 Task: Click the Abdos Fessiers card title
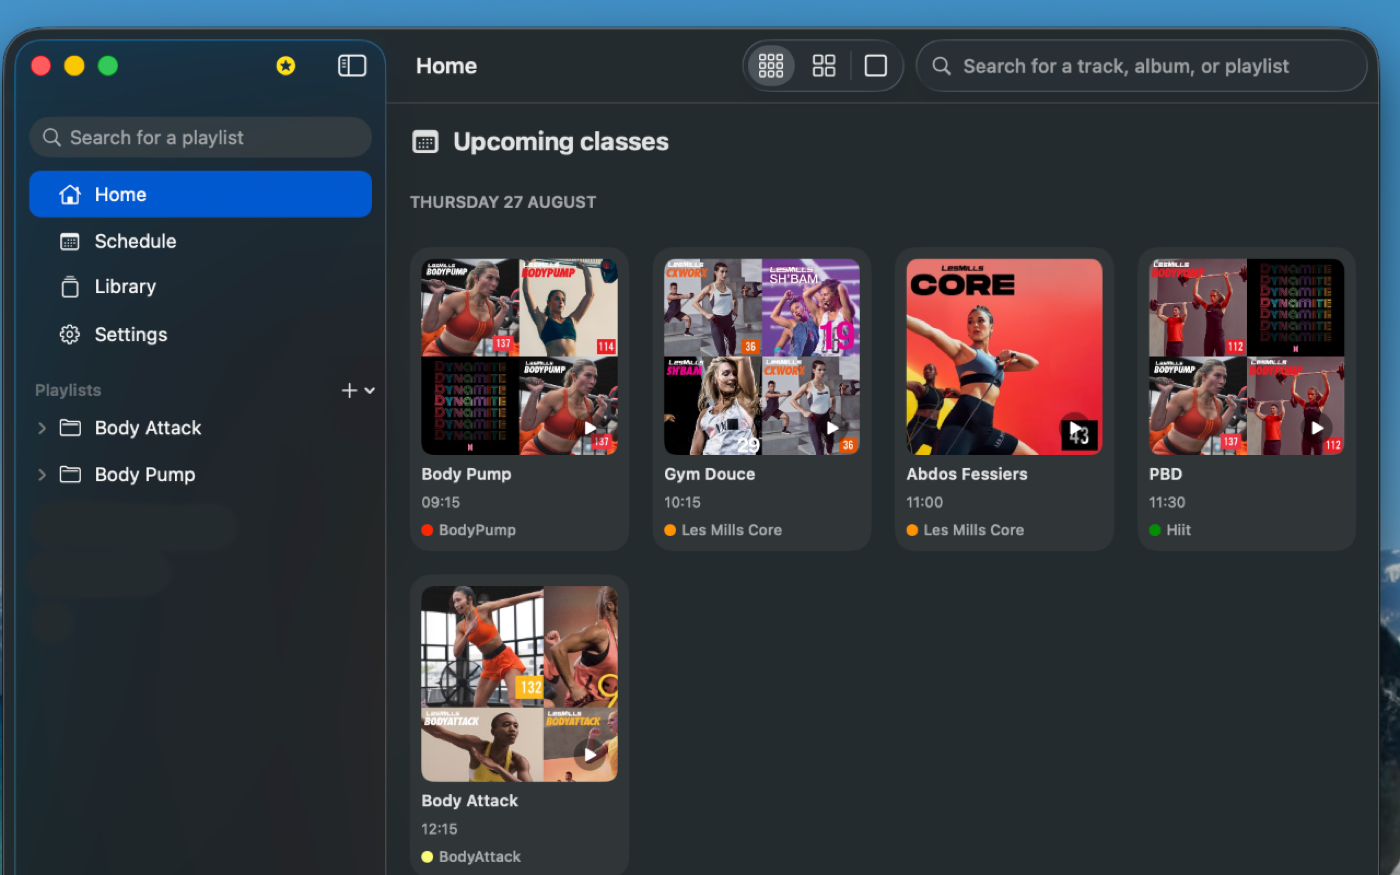[967, 474]
